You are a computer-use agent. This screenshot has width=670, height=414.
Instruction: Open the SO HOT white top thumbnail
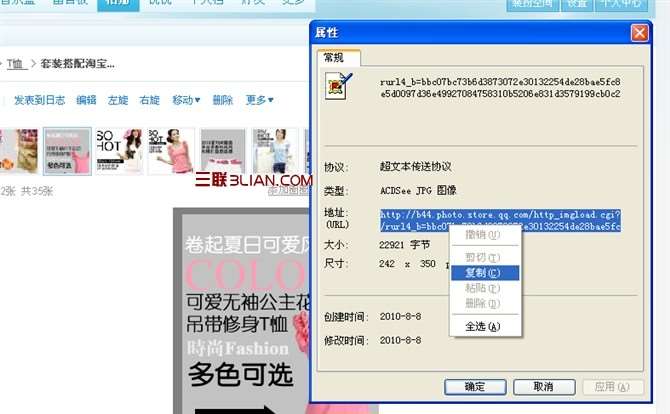pyautogui.click(x=119, y=151)
